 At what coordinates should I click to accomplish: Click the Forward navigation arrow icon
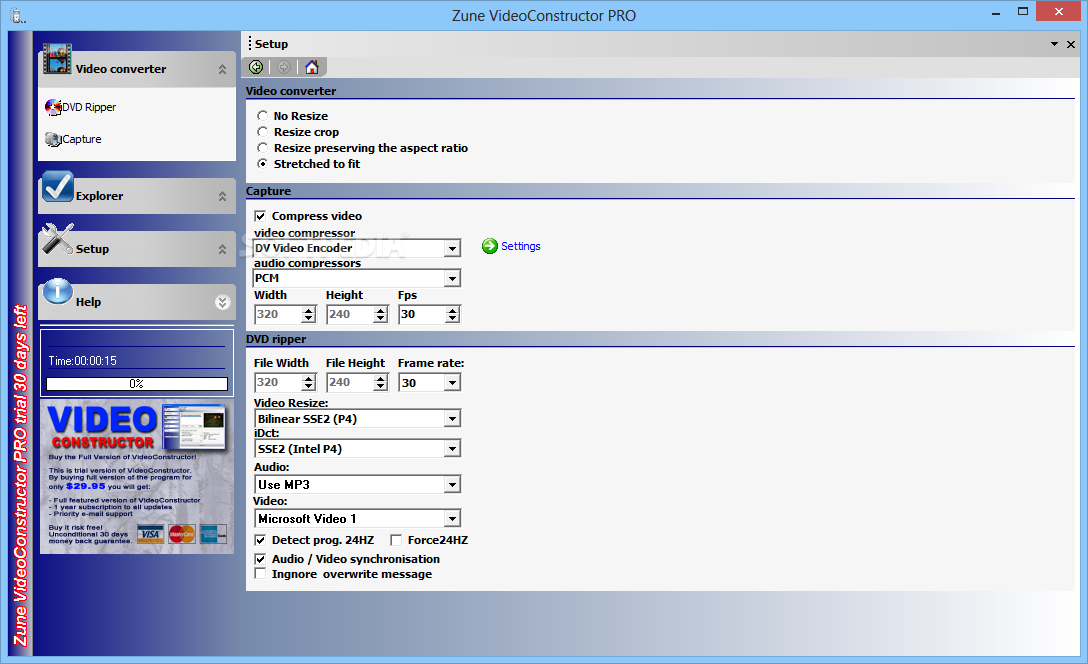283,67
